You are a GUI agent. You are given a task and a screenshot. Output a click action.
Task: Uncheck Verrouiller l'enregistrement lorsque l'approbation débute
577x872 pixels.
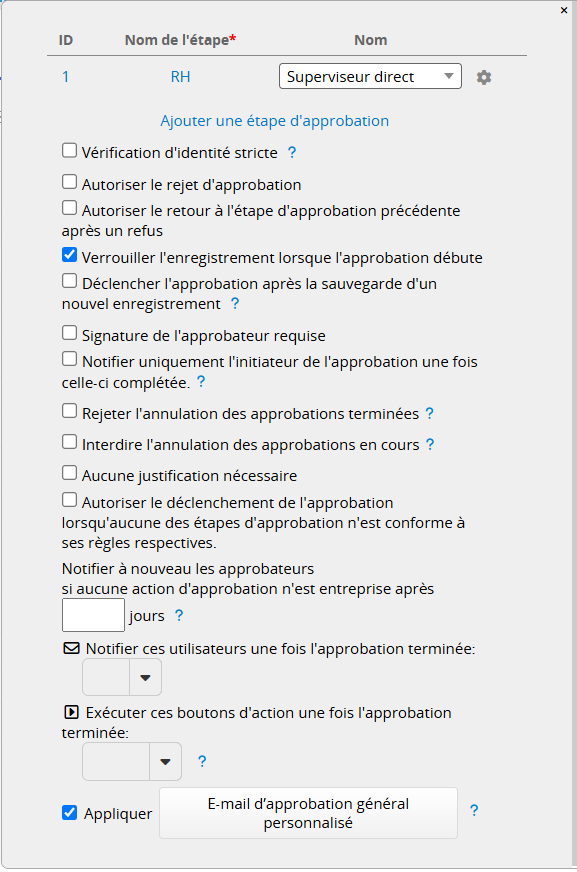coord(69,255)
